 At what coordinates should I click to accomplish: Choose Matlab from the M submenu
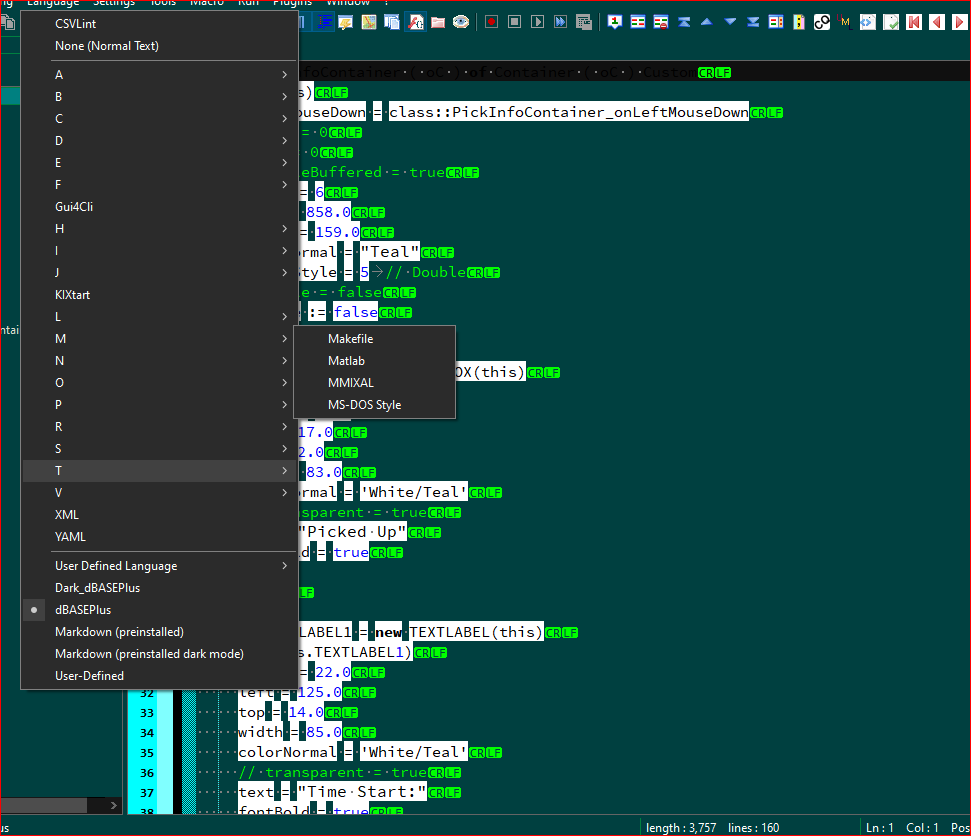point(375,360)
